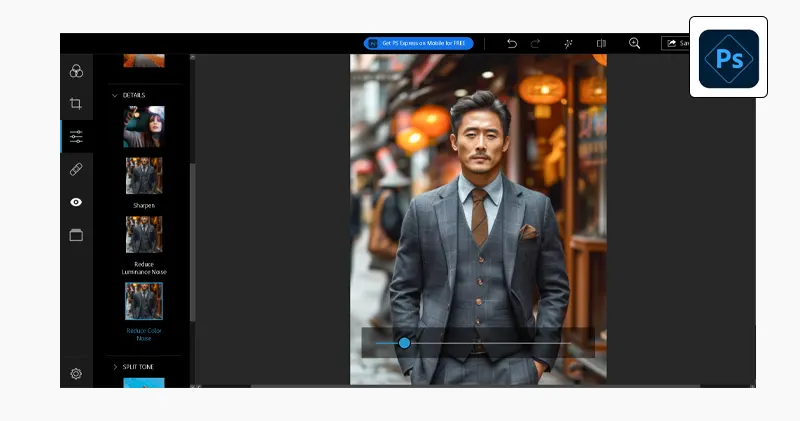The image size is (800, 421).
Task: Undo the last edit
Action: pyautogui.click(x=512, y=43)
